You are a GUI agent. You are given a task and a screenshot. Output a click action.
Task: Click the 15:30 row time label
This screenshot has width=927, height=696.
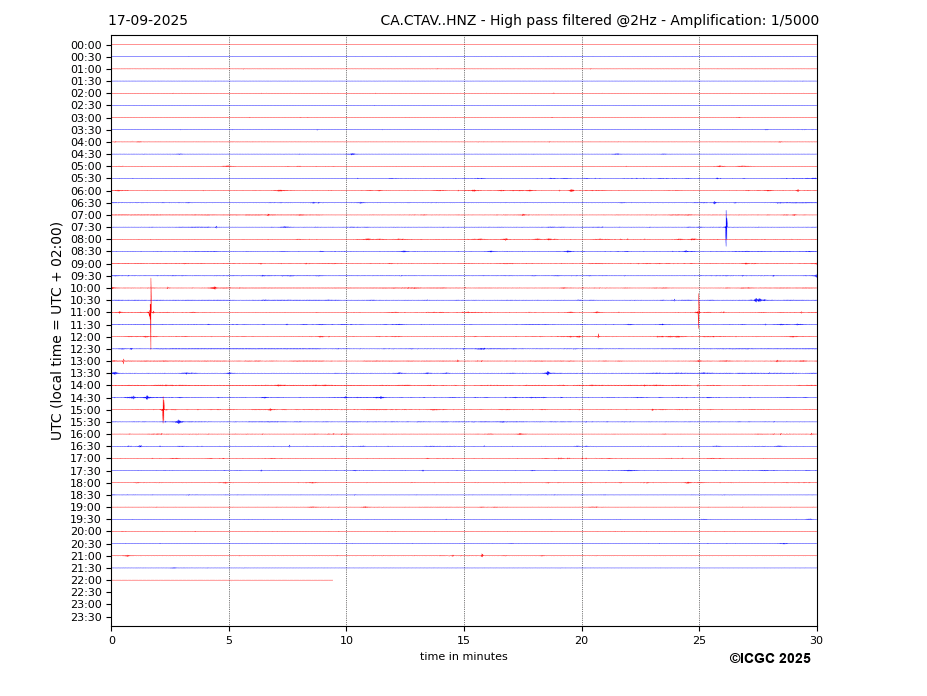(86, 422)
